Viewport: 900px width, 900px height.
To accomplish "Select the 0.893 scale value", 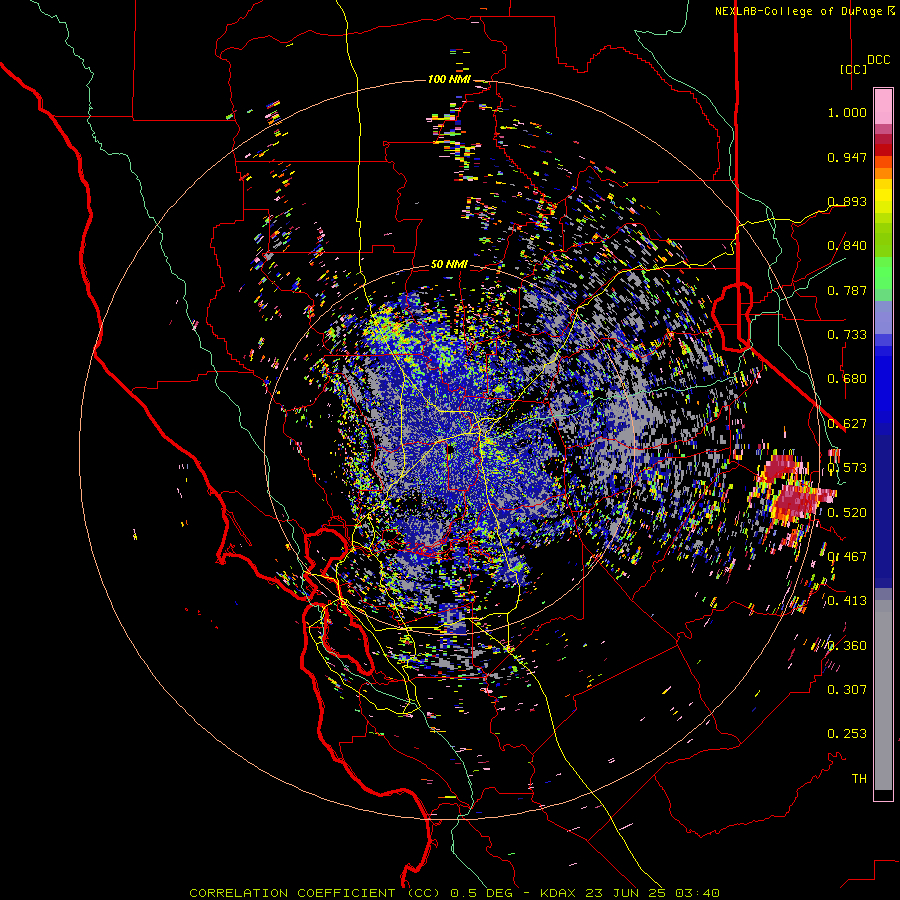I will point(847,201).
